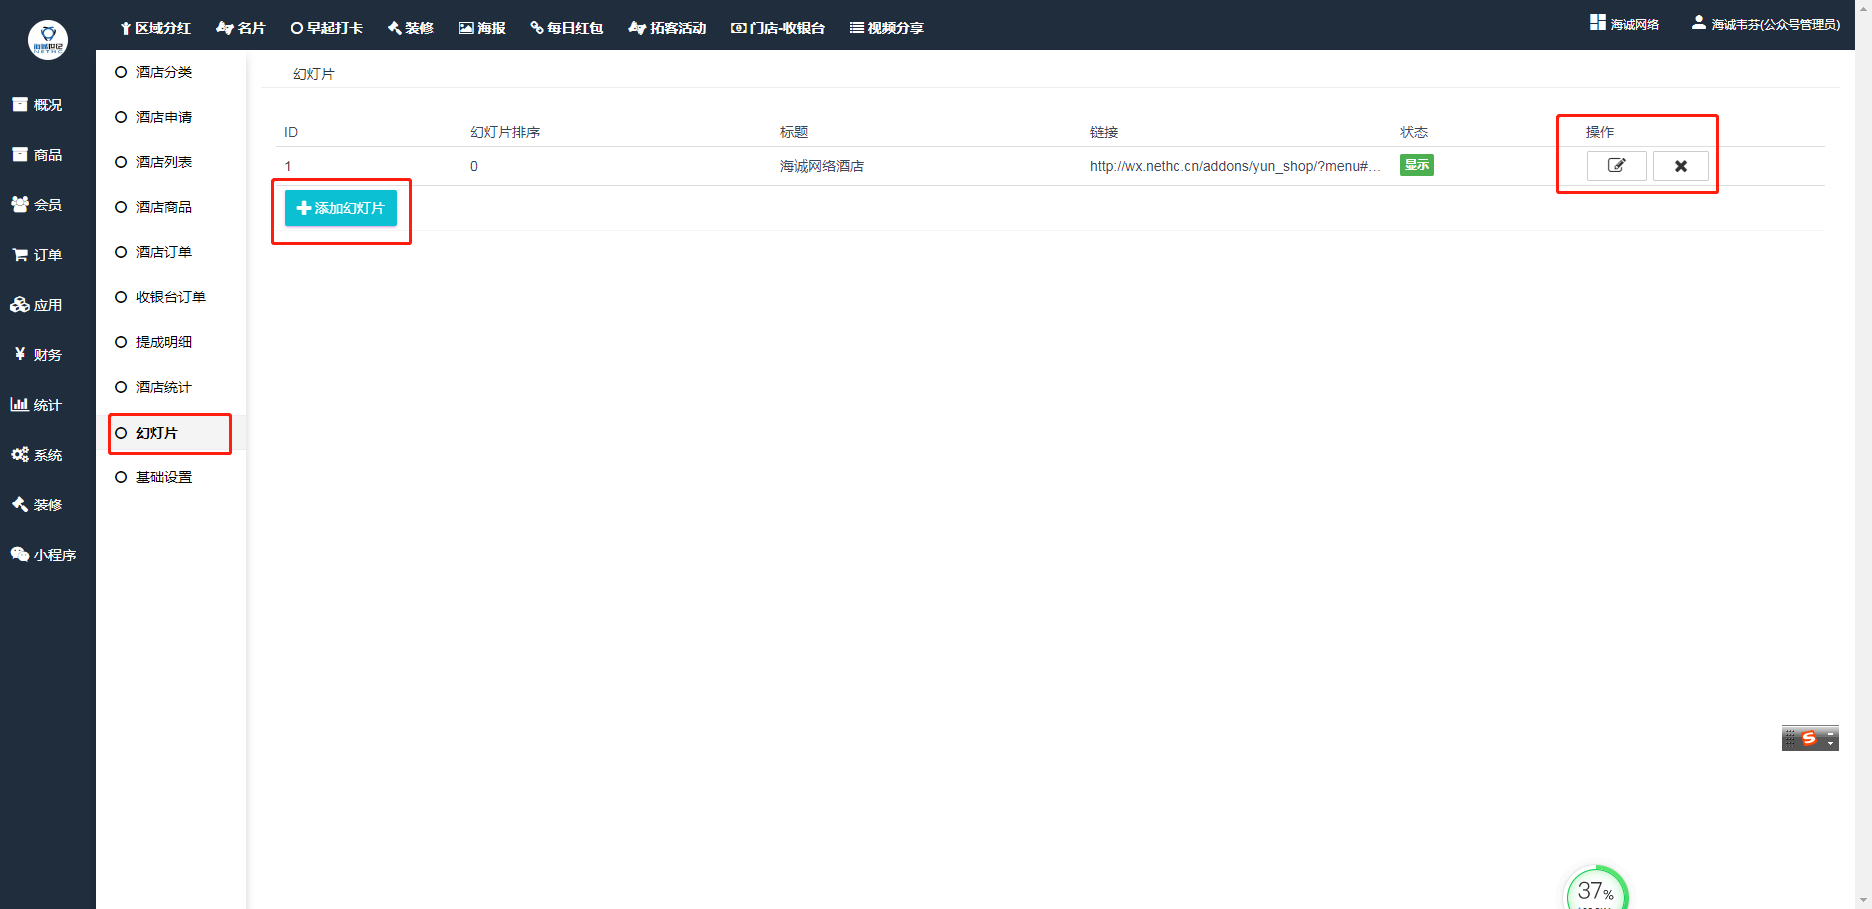Click the 37% floating progress ball
The height and width of the screenshot is (909, 1872).
(1596, 889)
